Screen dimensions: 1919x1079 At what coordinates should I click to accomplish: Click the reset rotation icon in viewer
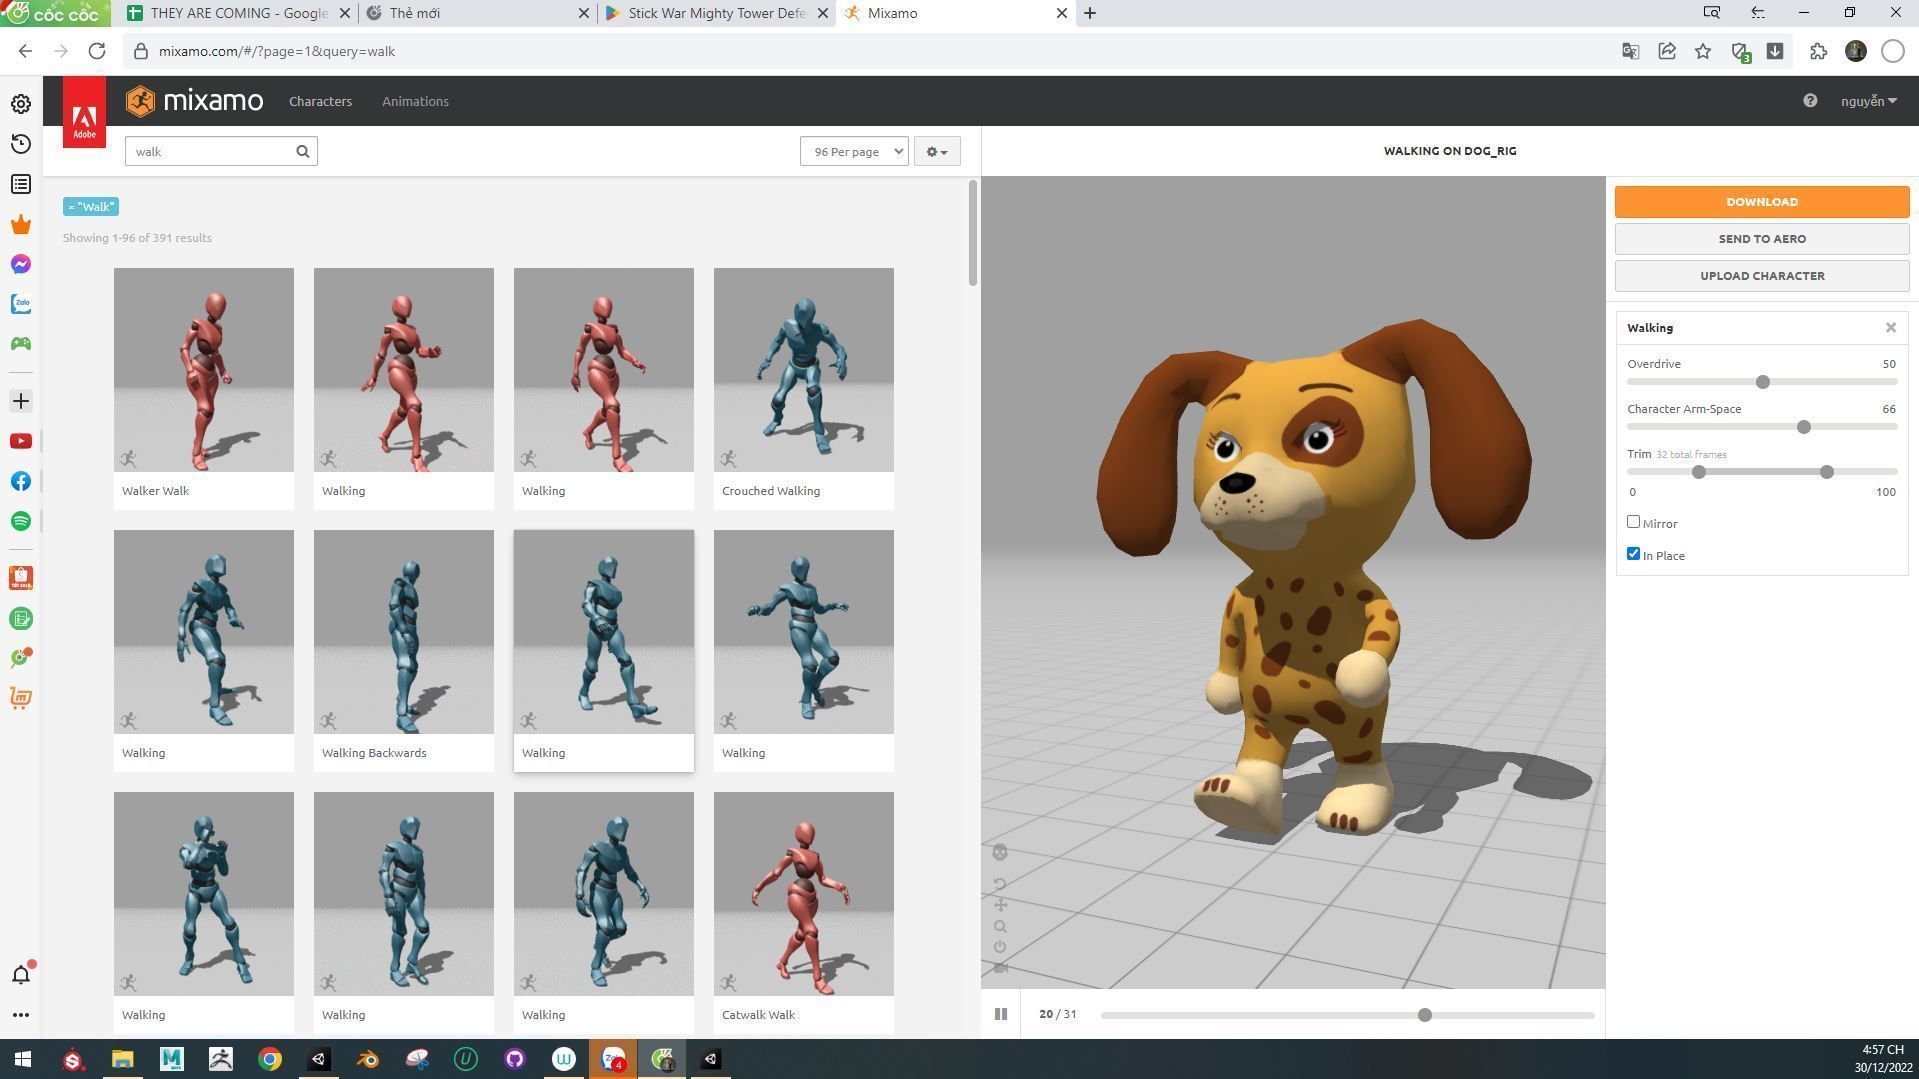coord(1000,884)
